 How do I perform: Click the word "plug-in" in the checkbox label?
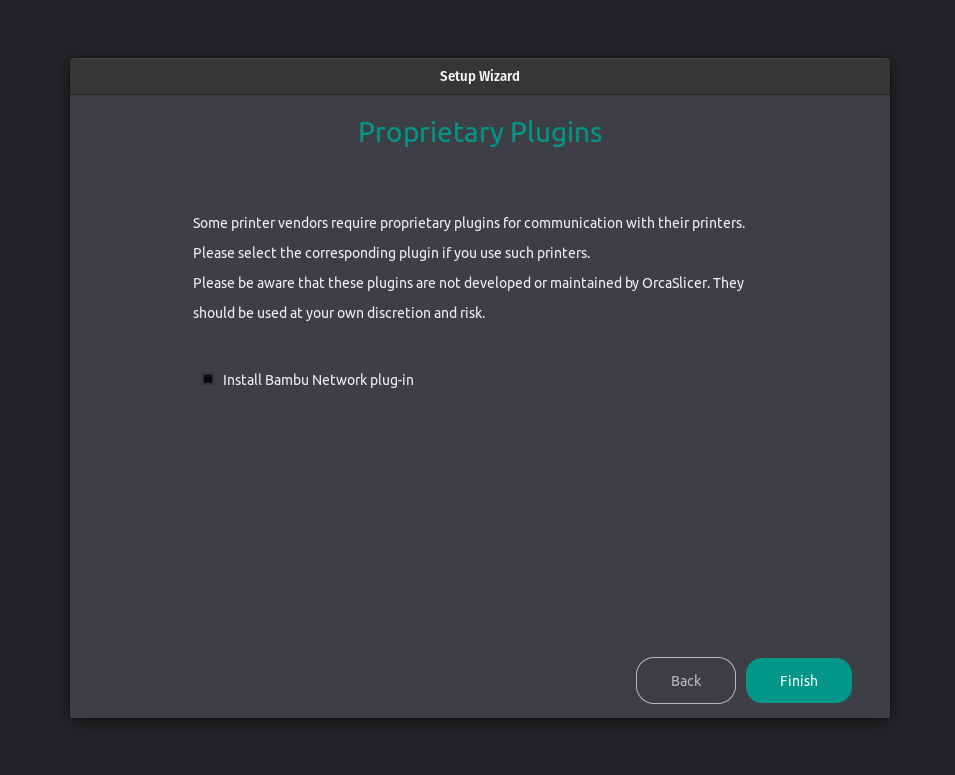[392, 380]
